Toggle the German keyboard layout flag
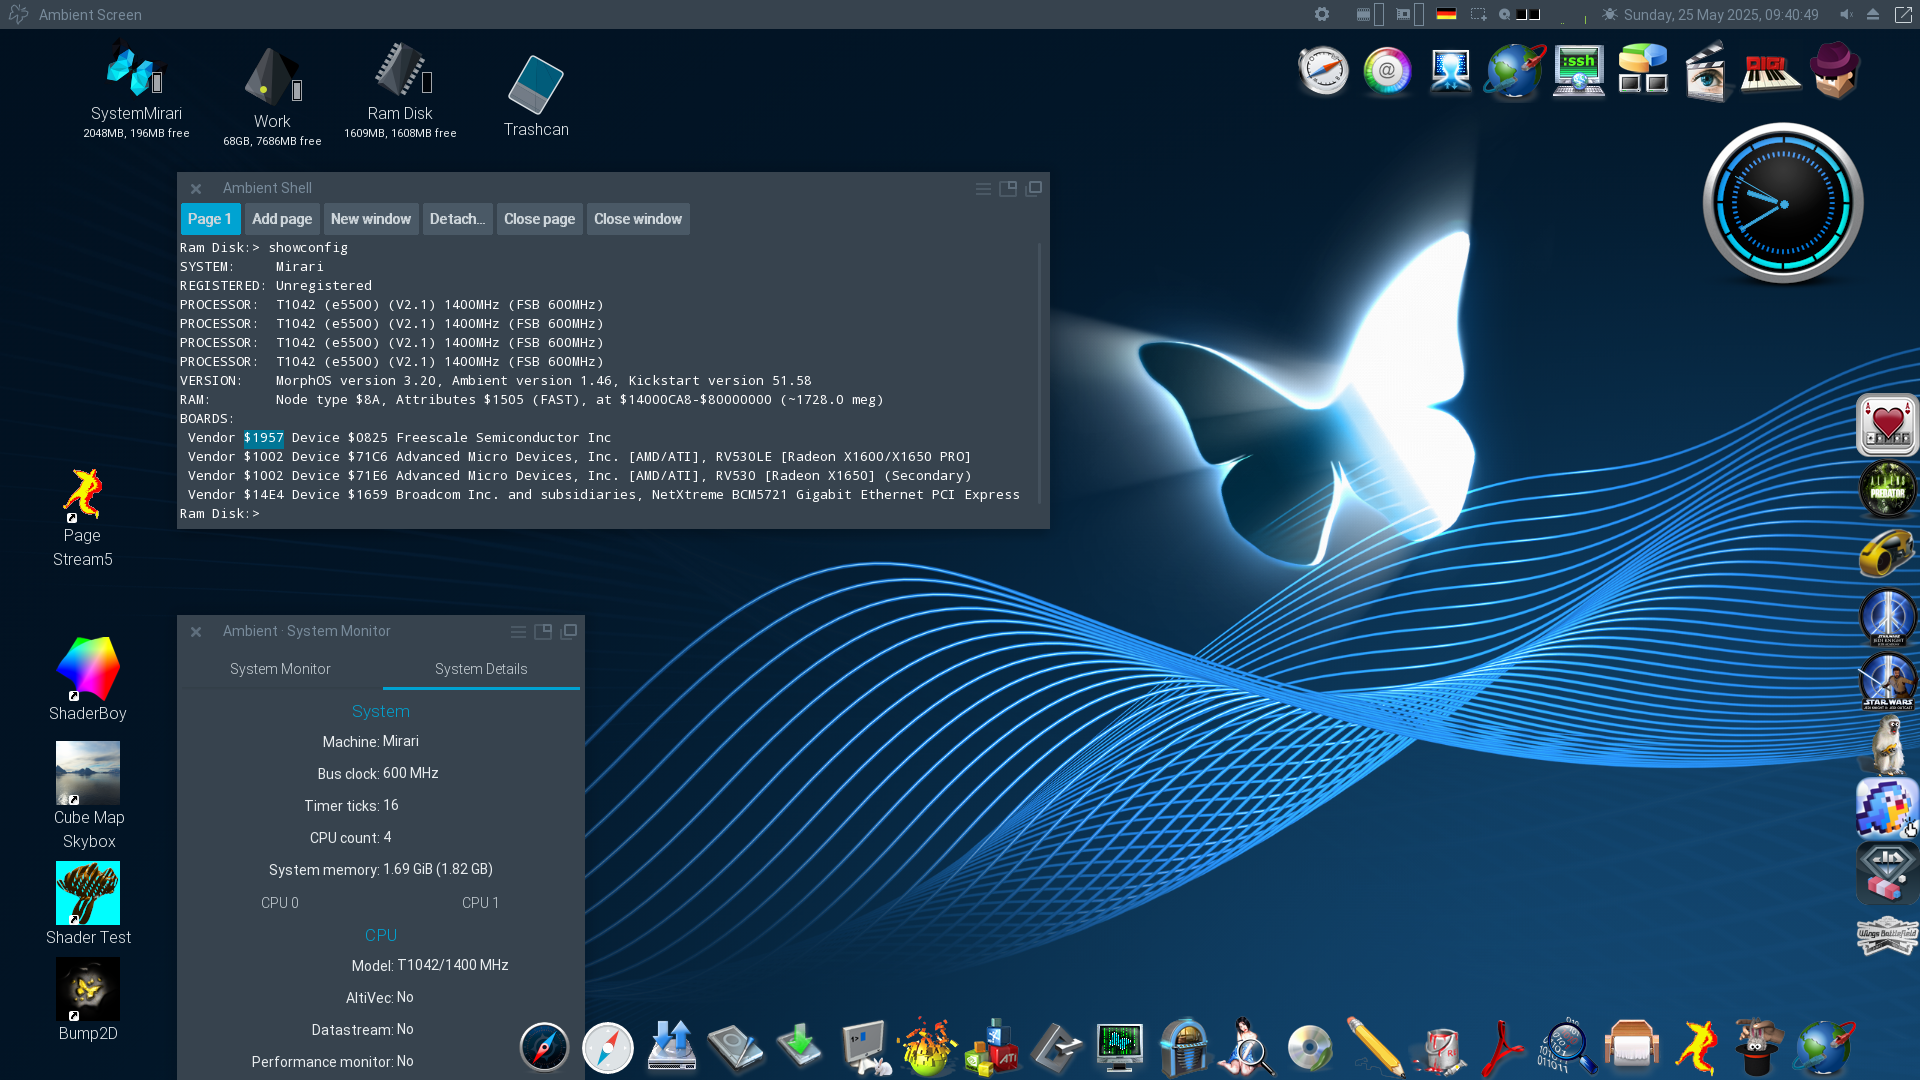Screen dimensions: 1920x1080 pos(1446,14)
